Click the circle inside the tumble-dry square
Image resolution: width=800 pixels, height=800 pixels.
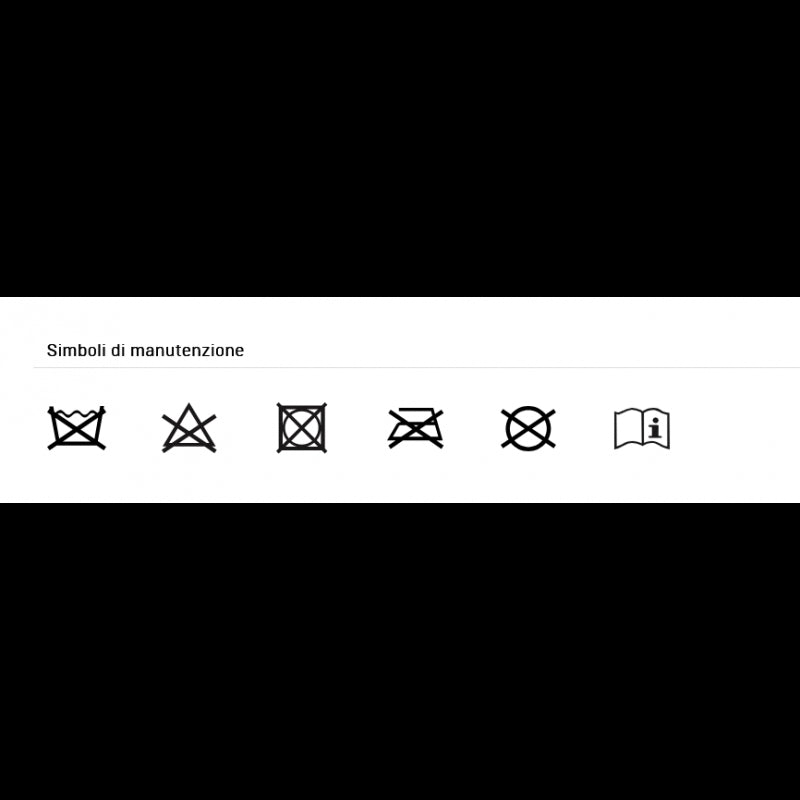[302, 428]
